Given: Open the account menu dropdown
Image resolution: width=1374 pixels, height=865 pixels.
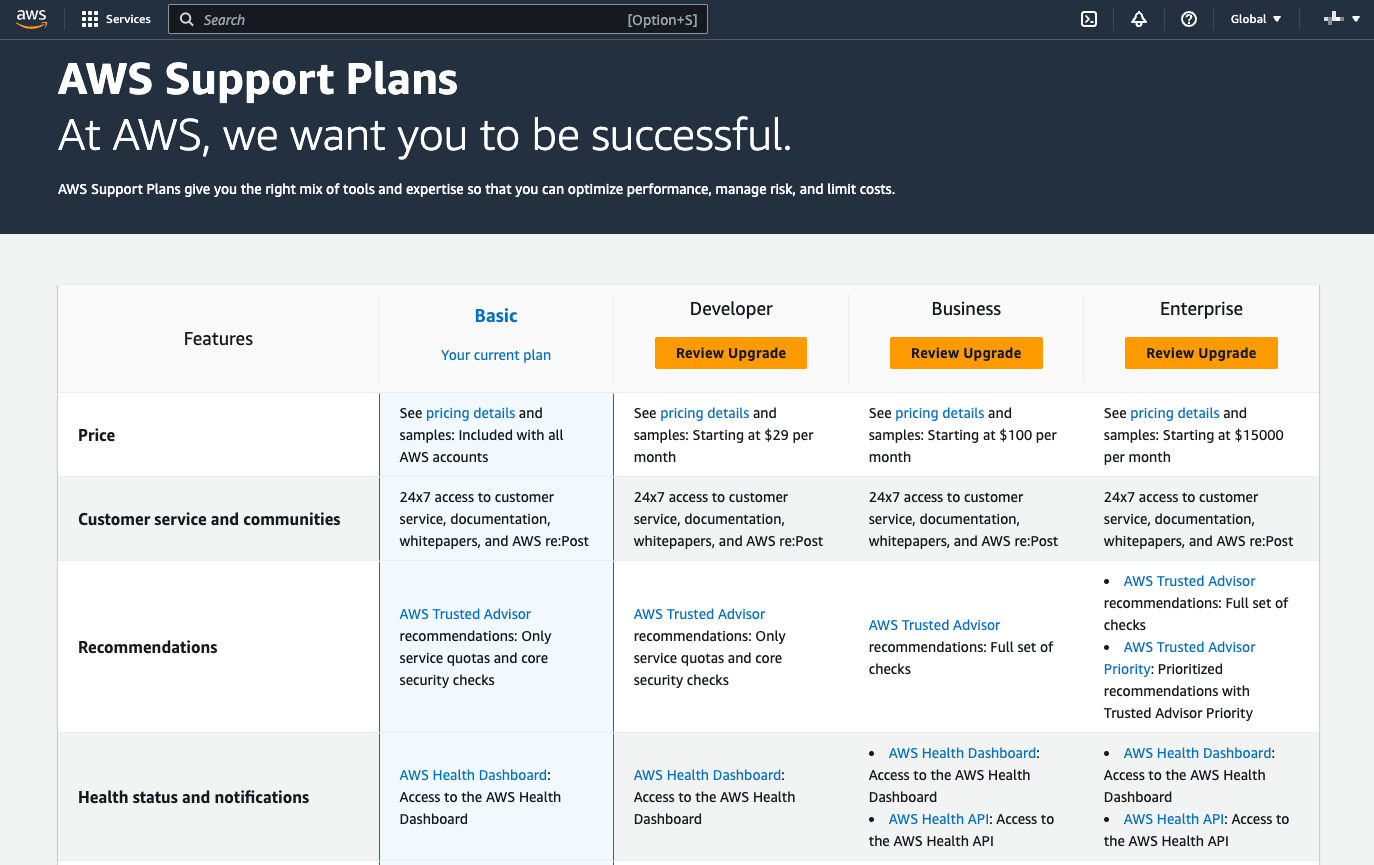Looking at the screenshot, I should pos(1342,19).
